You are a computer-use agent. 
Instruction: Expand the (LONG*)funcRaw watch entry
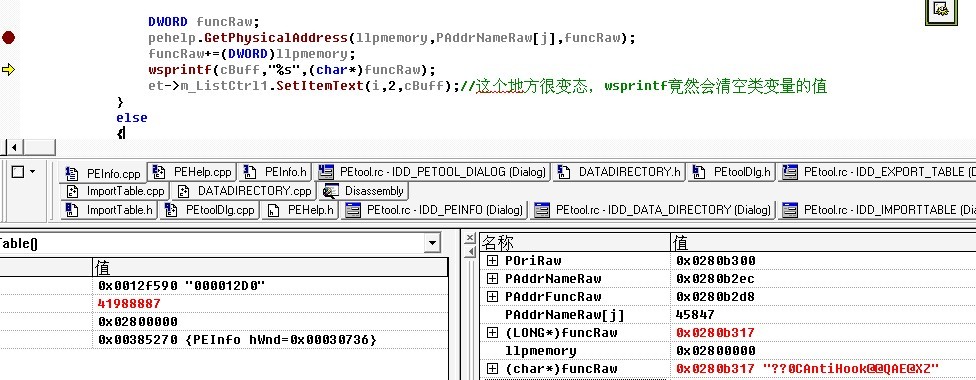coord(492,333)
